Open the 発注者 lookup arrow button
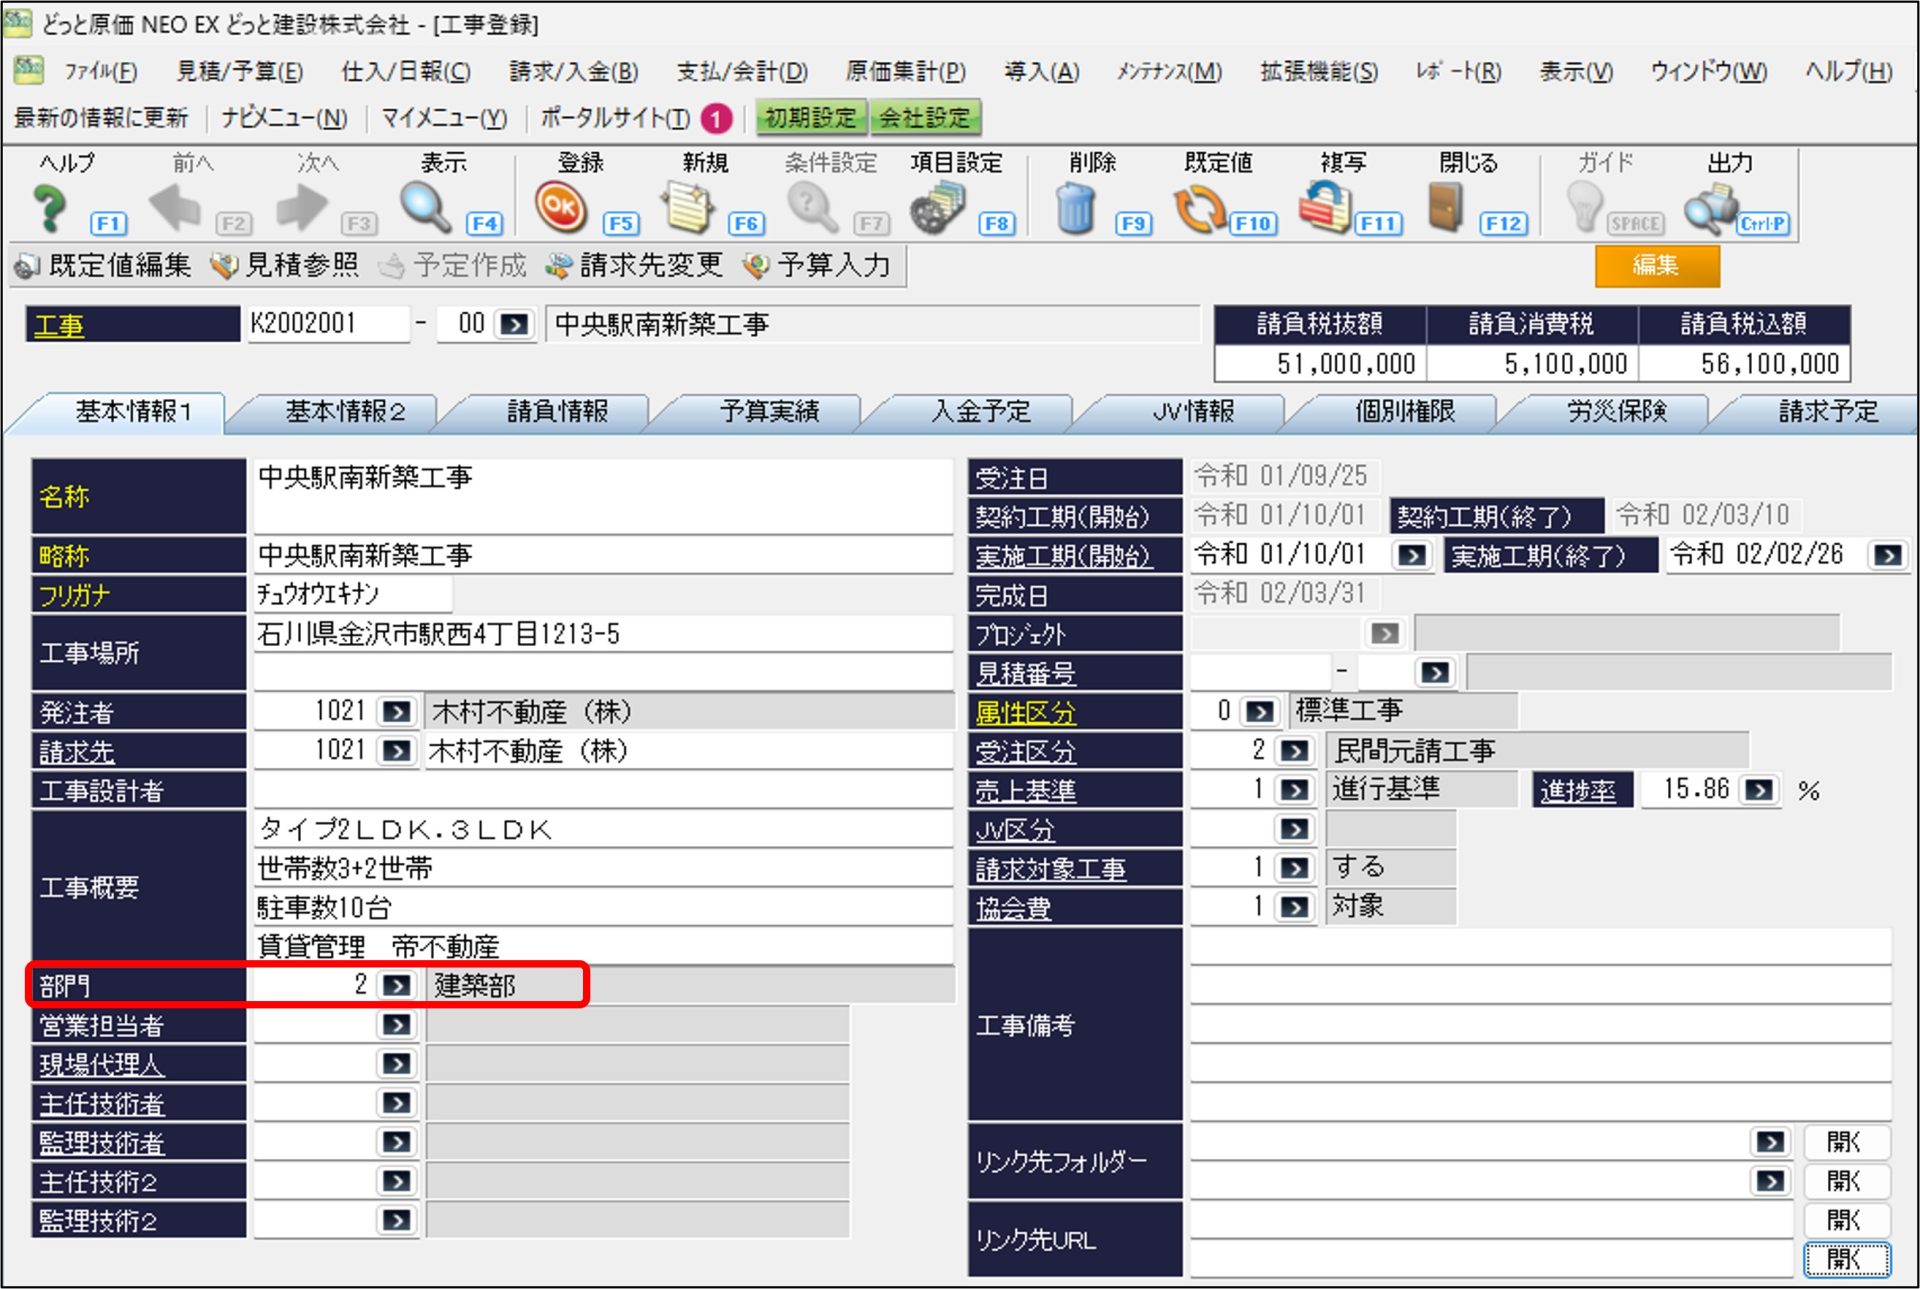Image resolution: width=1920 pixels, height=1289 pixels. (397, 711)
